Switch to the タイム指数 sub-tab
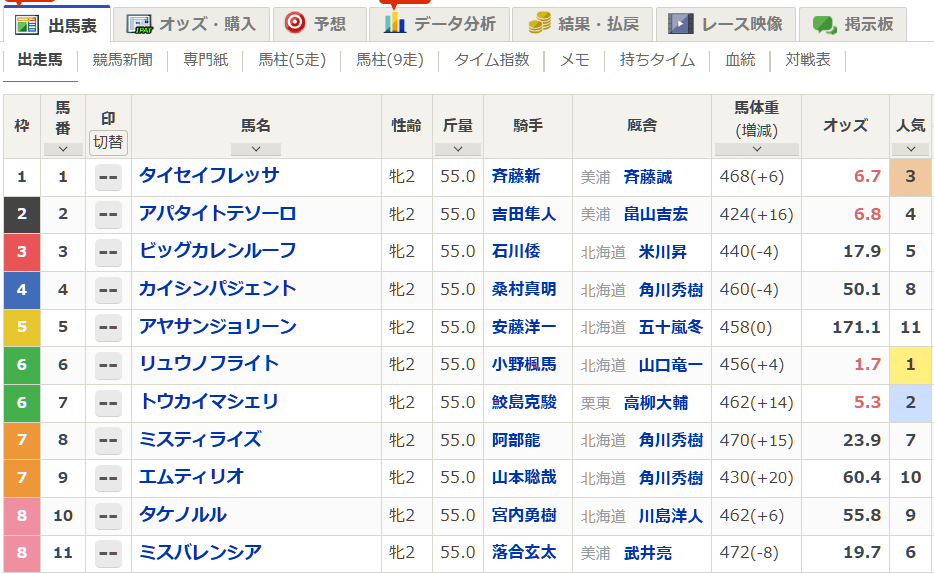 491,60
